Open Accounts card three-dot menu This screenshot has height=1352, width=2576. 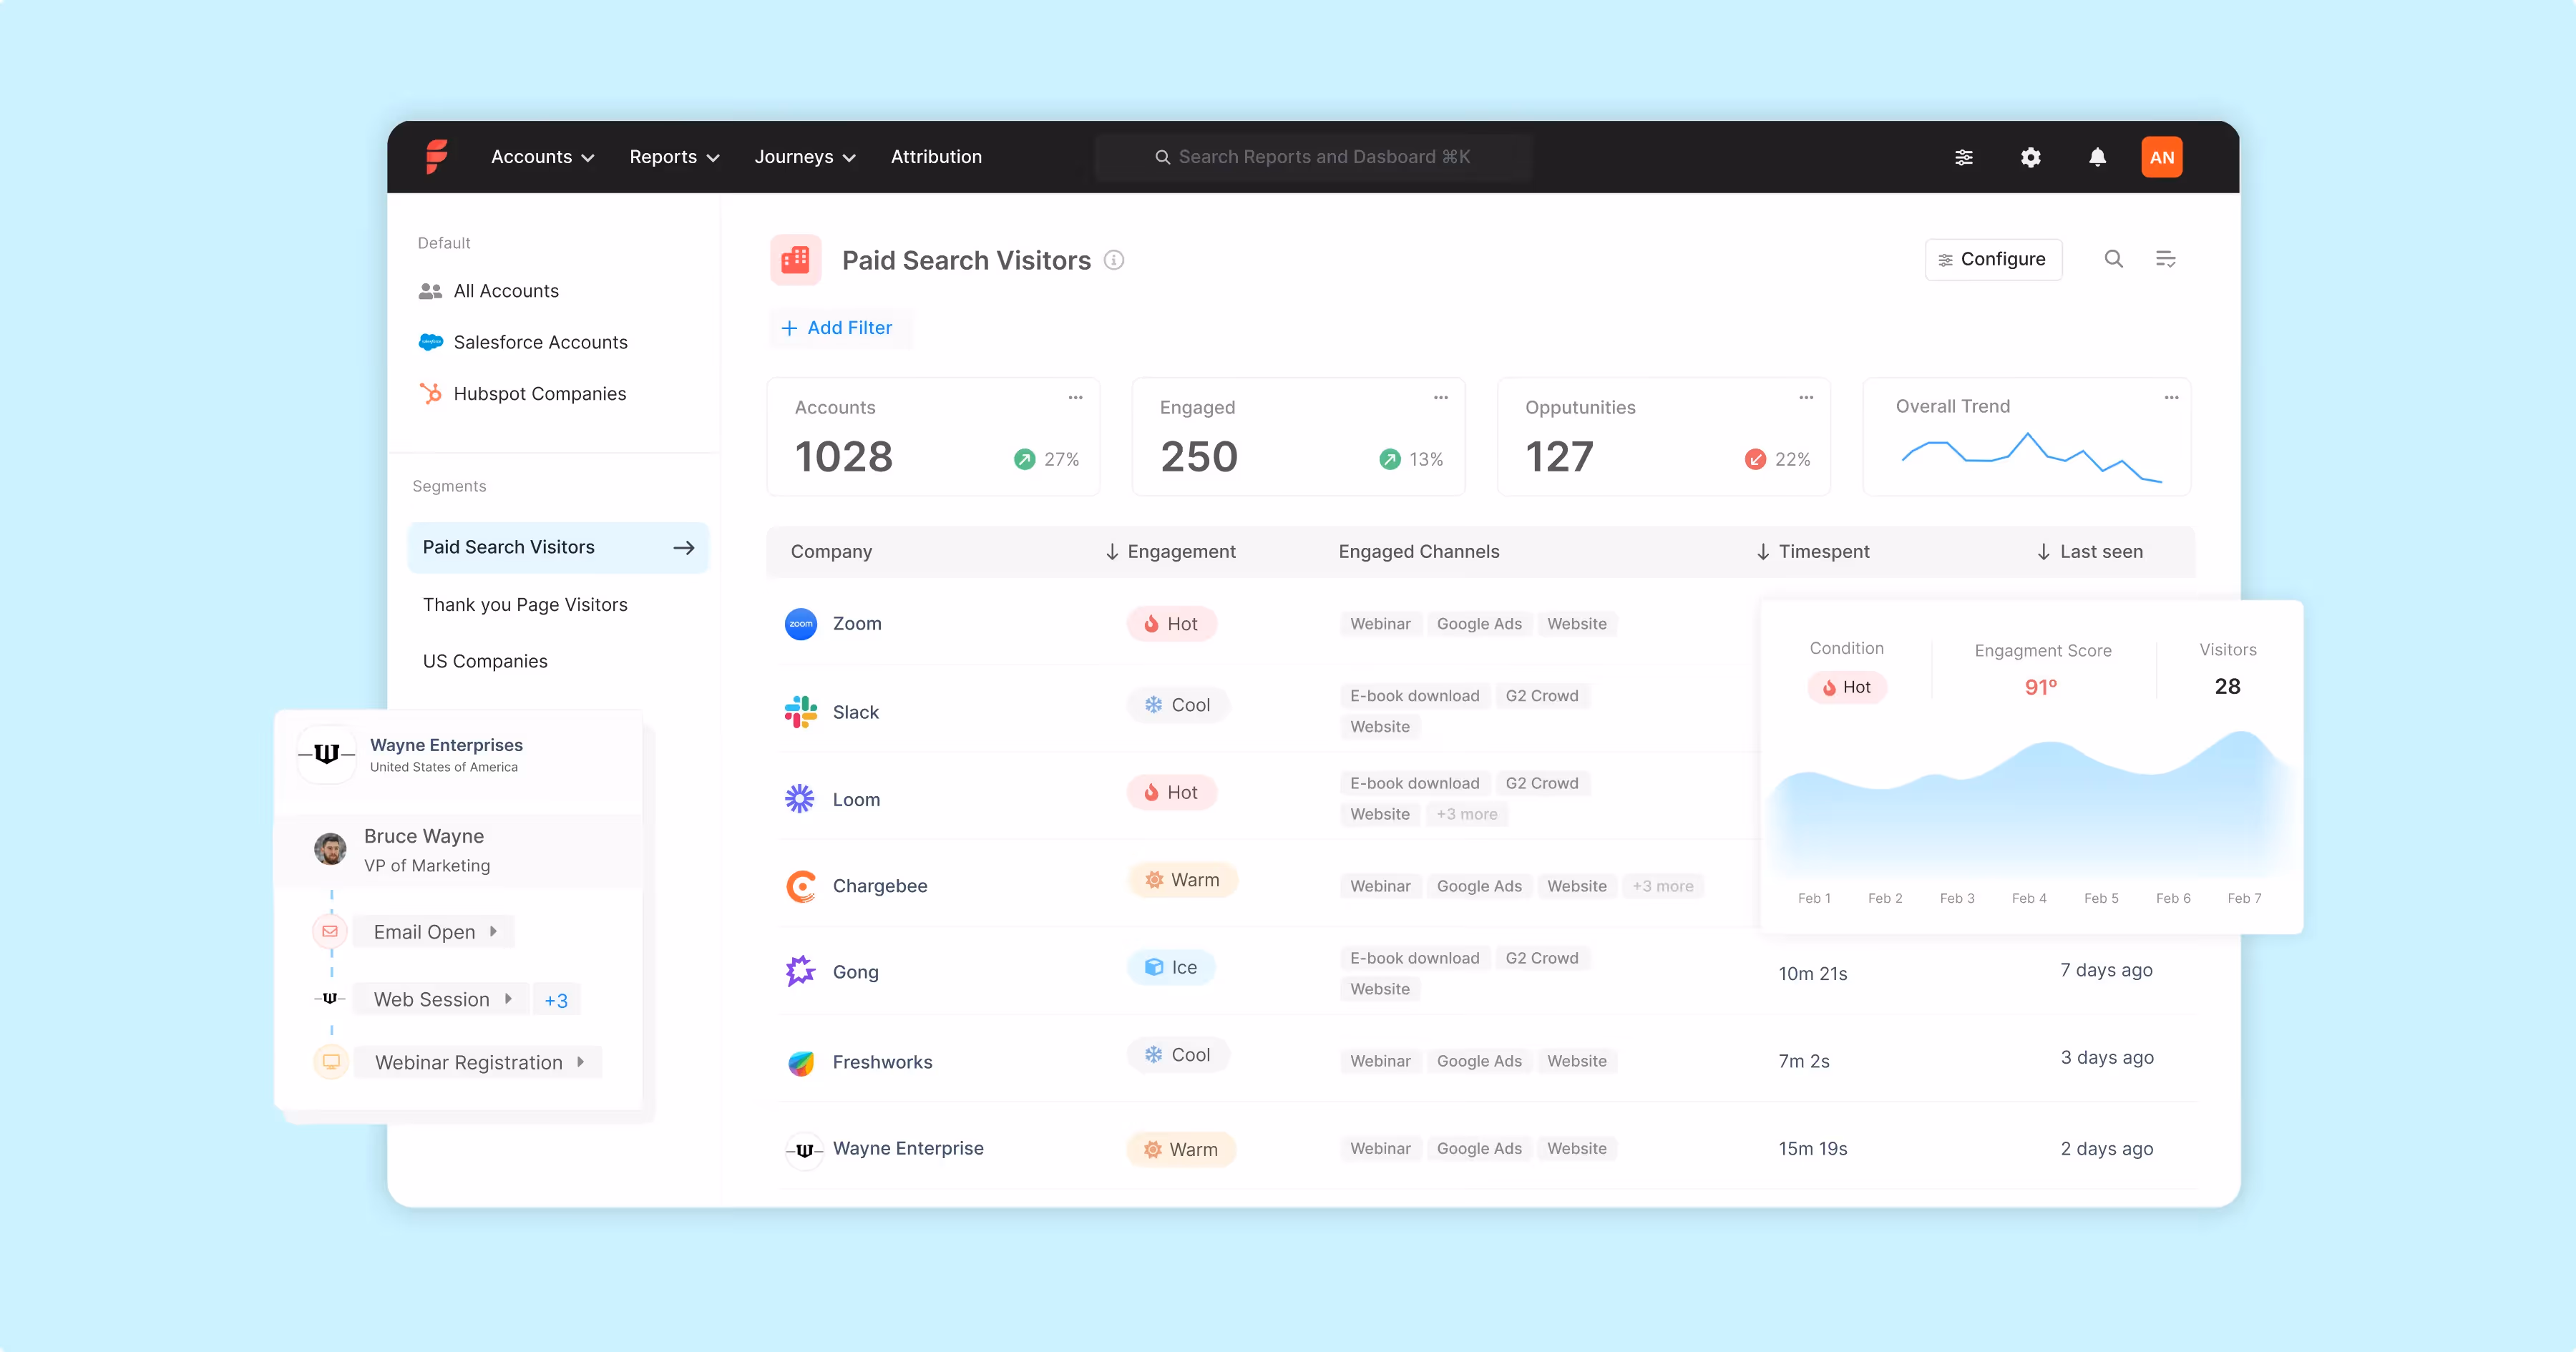click(1075, 397)
